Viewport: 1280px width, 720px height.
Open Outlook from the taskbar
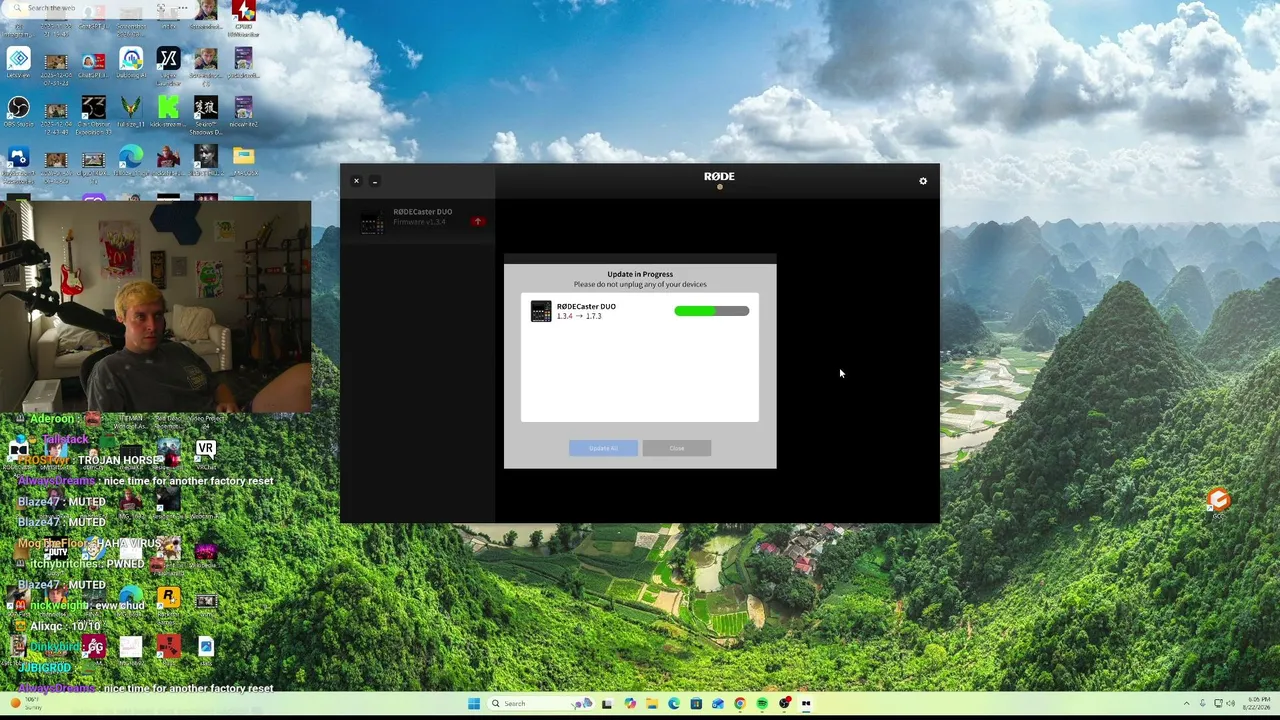tap(718, 703)
